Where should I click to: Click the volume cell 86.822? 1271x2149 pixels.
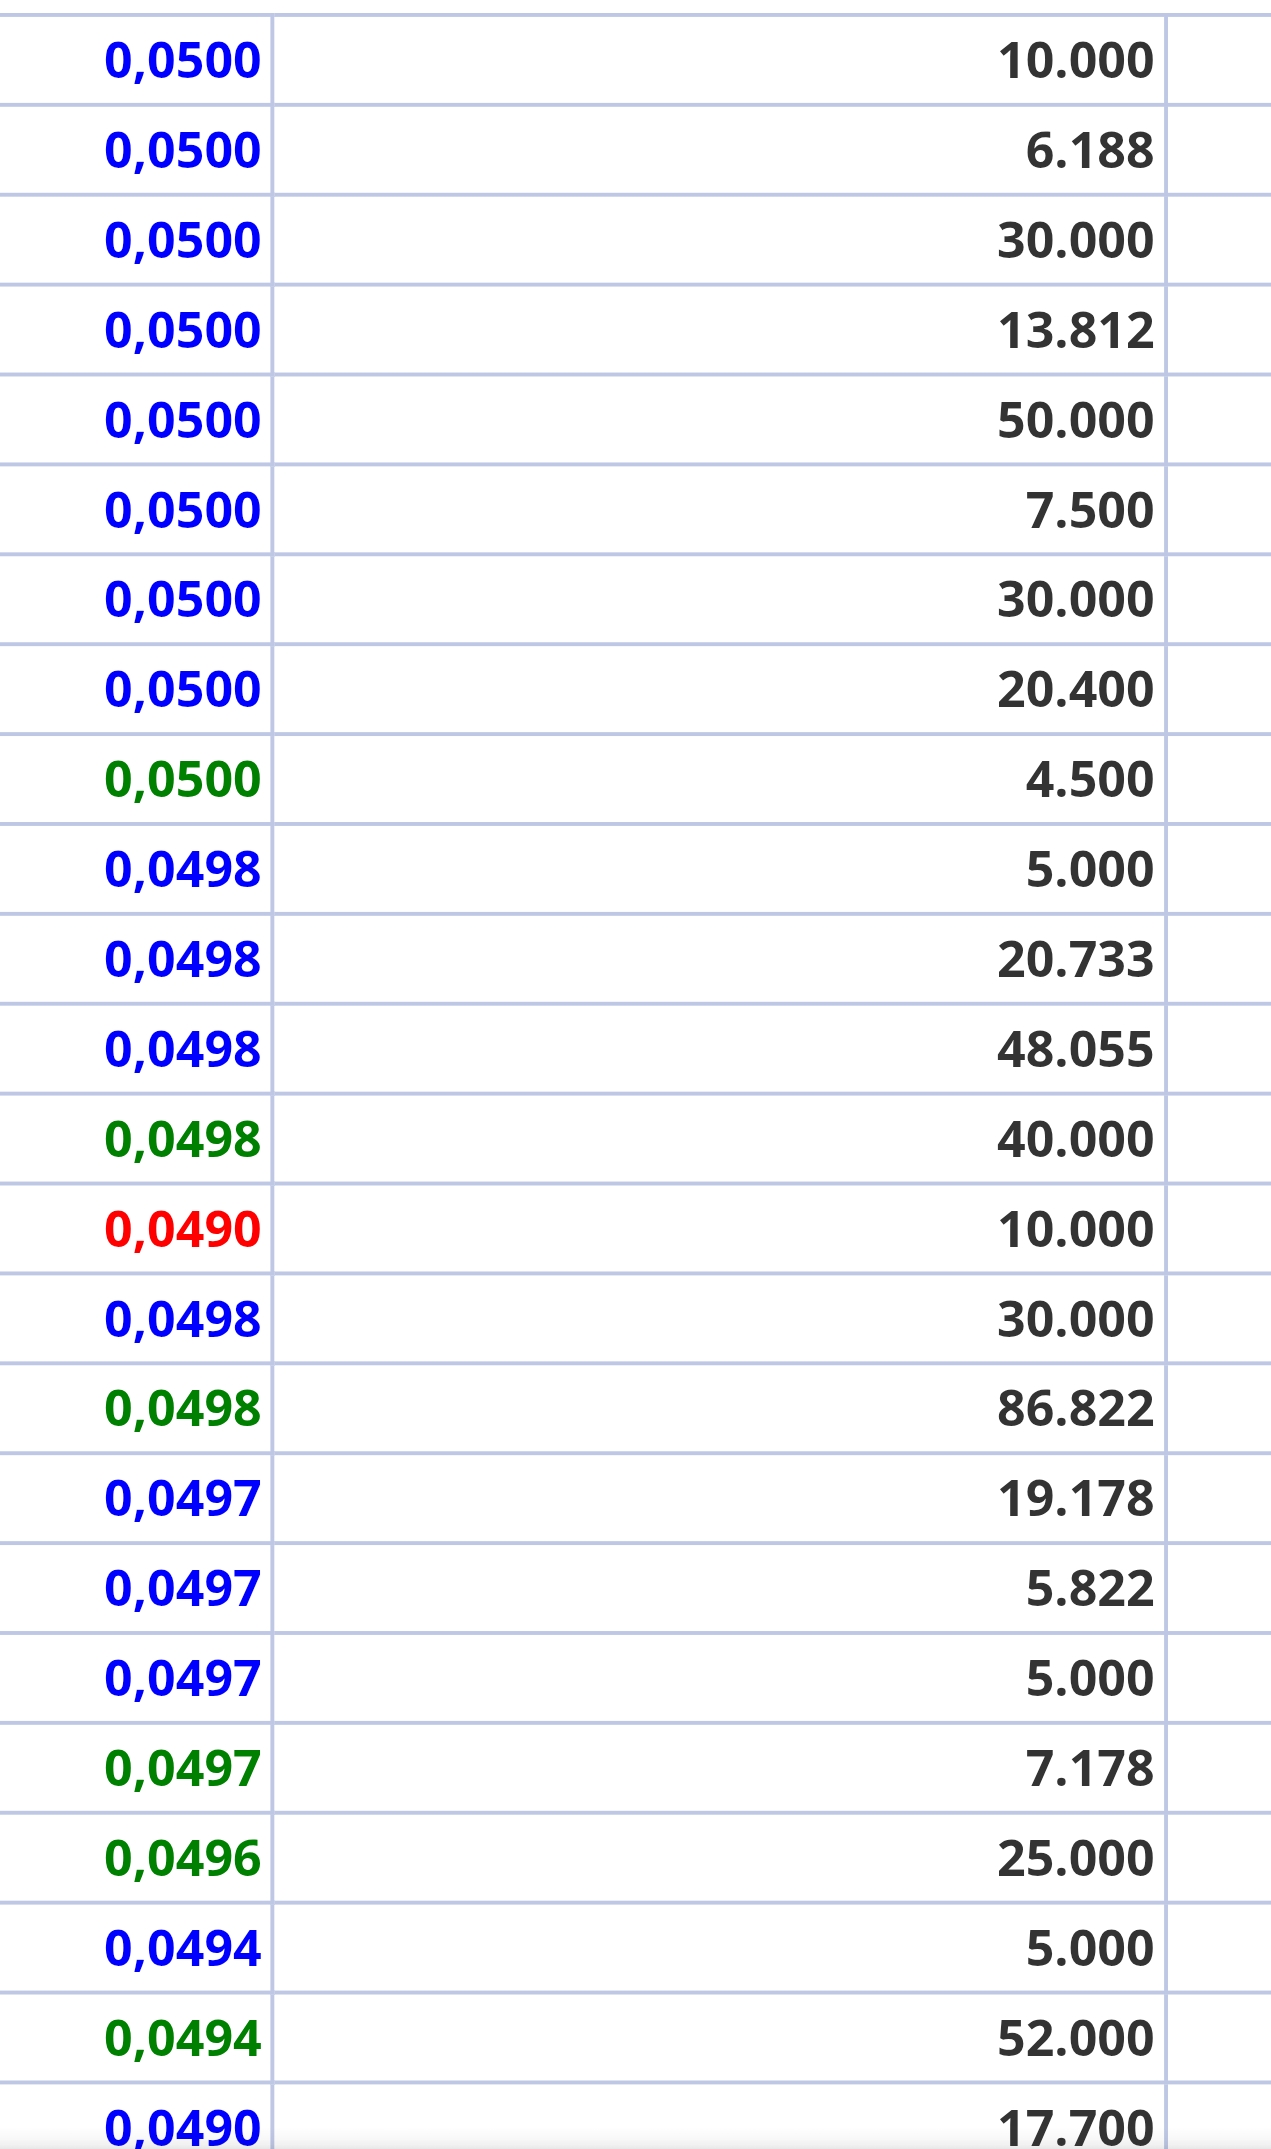point(1075,1409)
